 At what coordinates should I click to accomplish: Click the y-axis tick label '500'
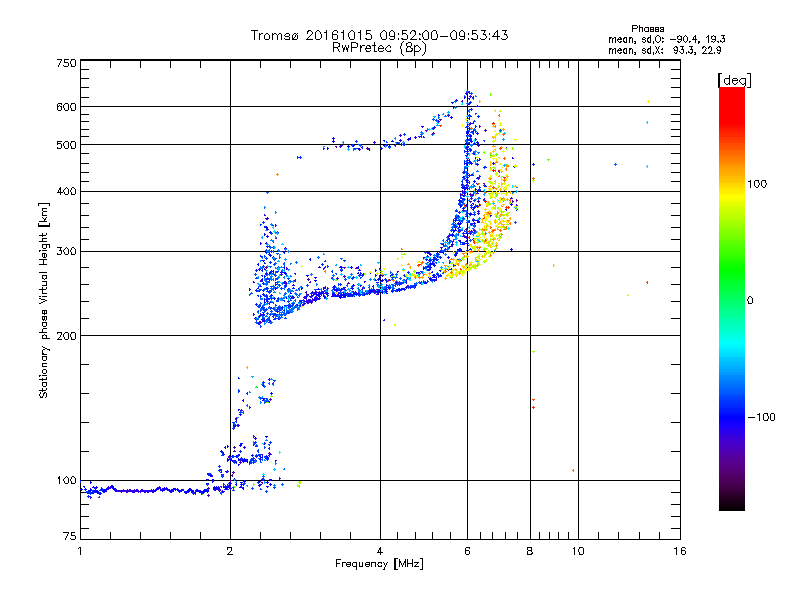[66, 145]
